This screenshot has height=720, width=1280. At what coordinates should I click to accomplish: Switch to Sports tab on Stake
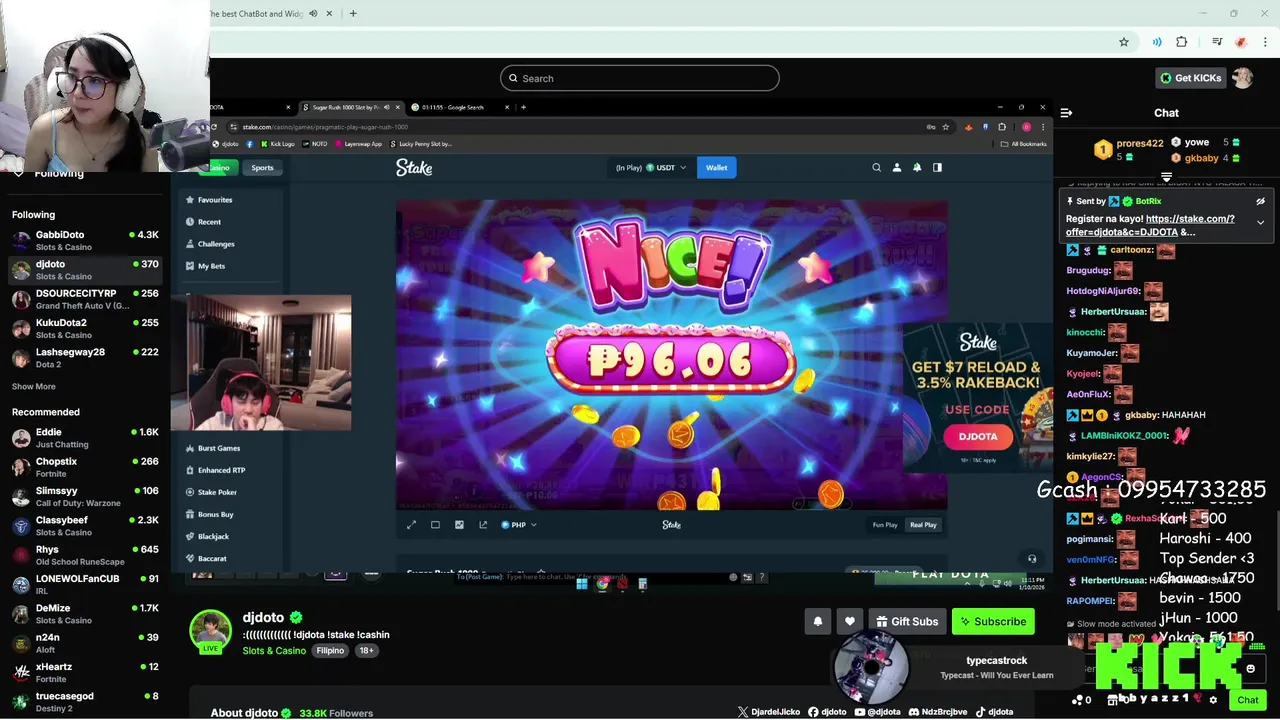coord(262,168)
